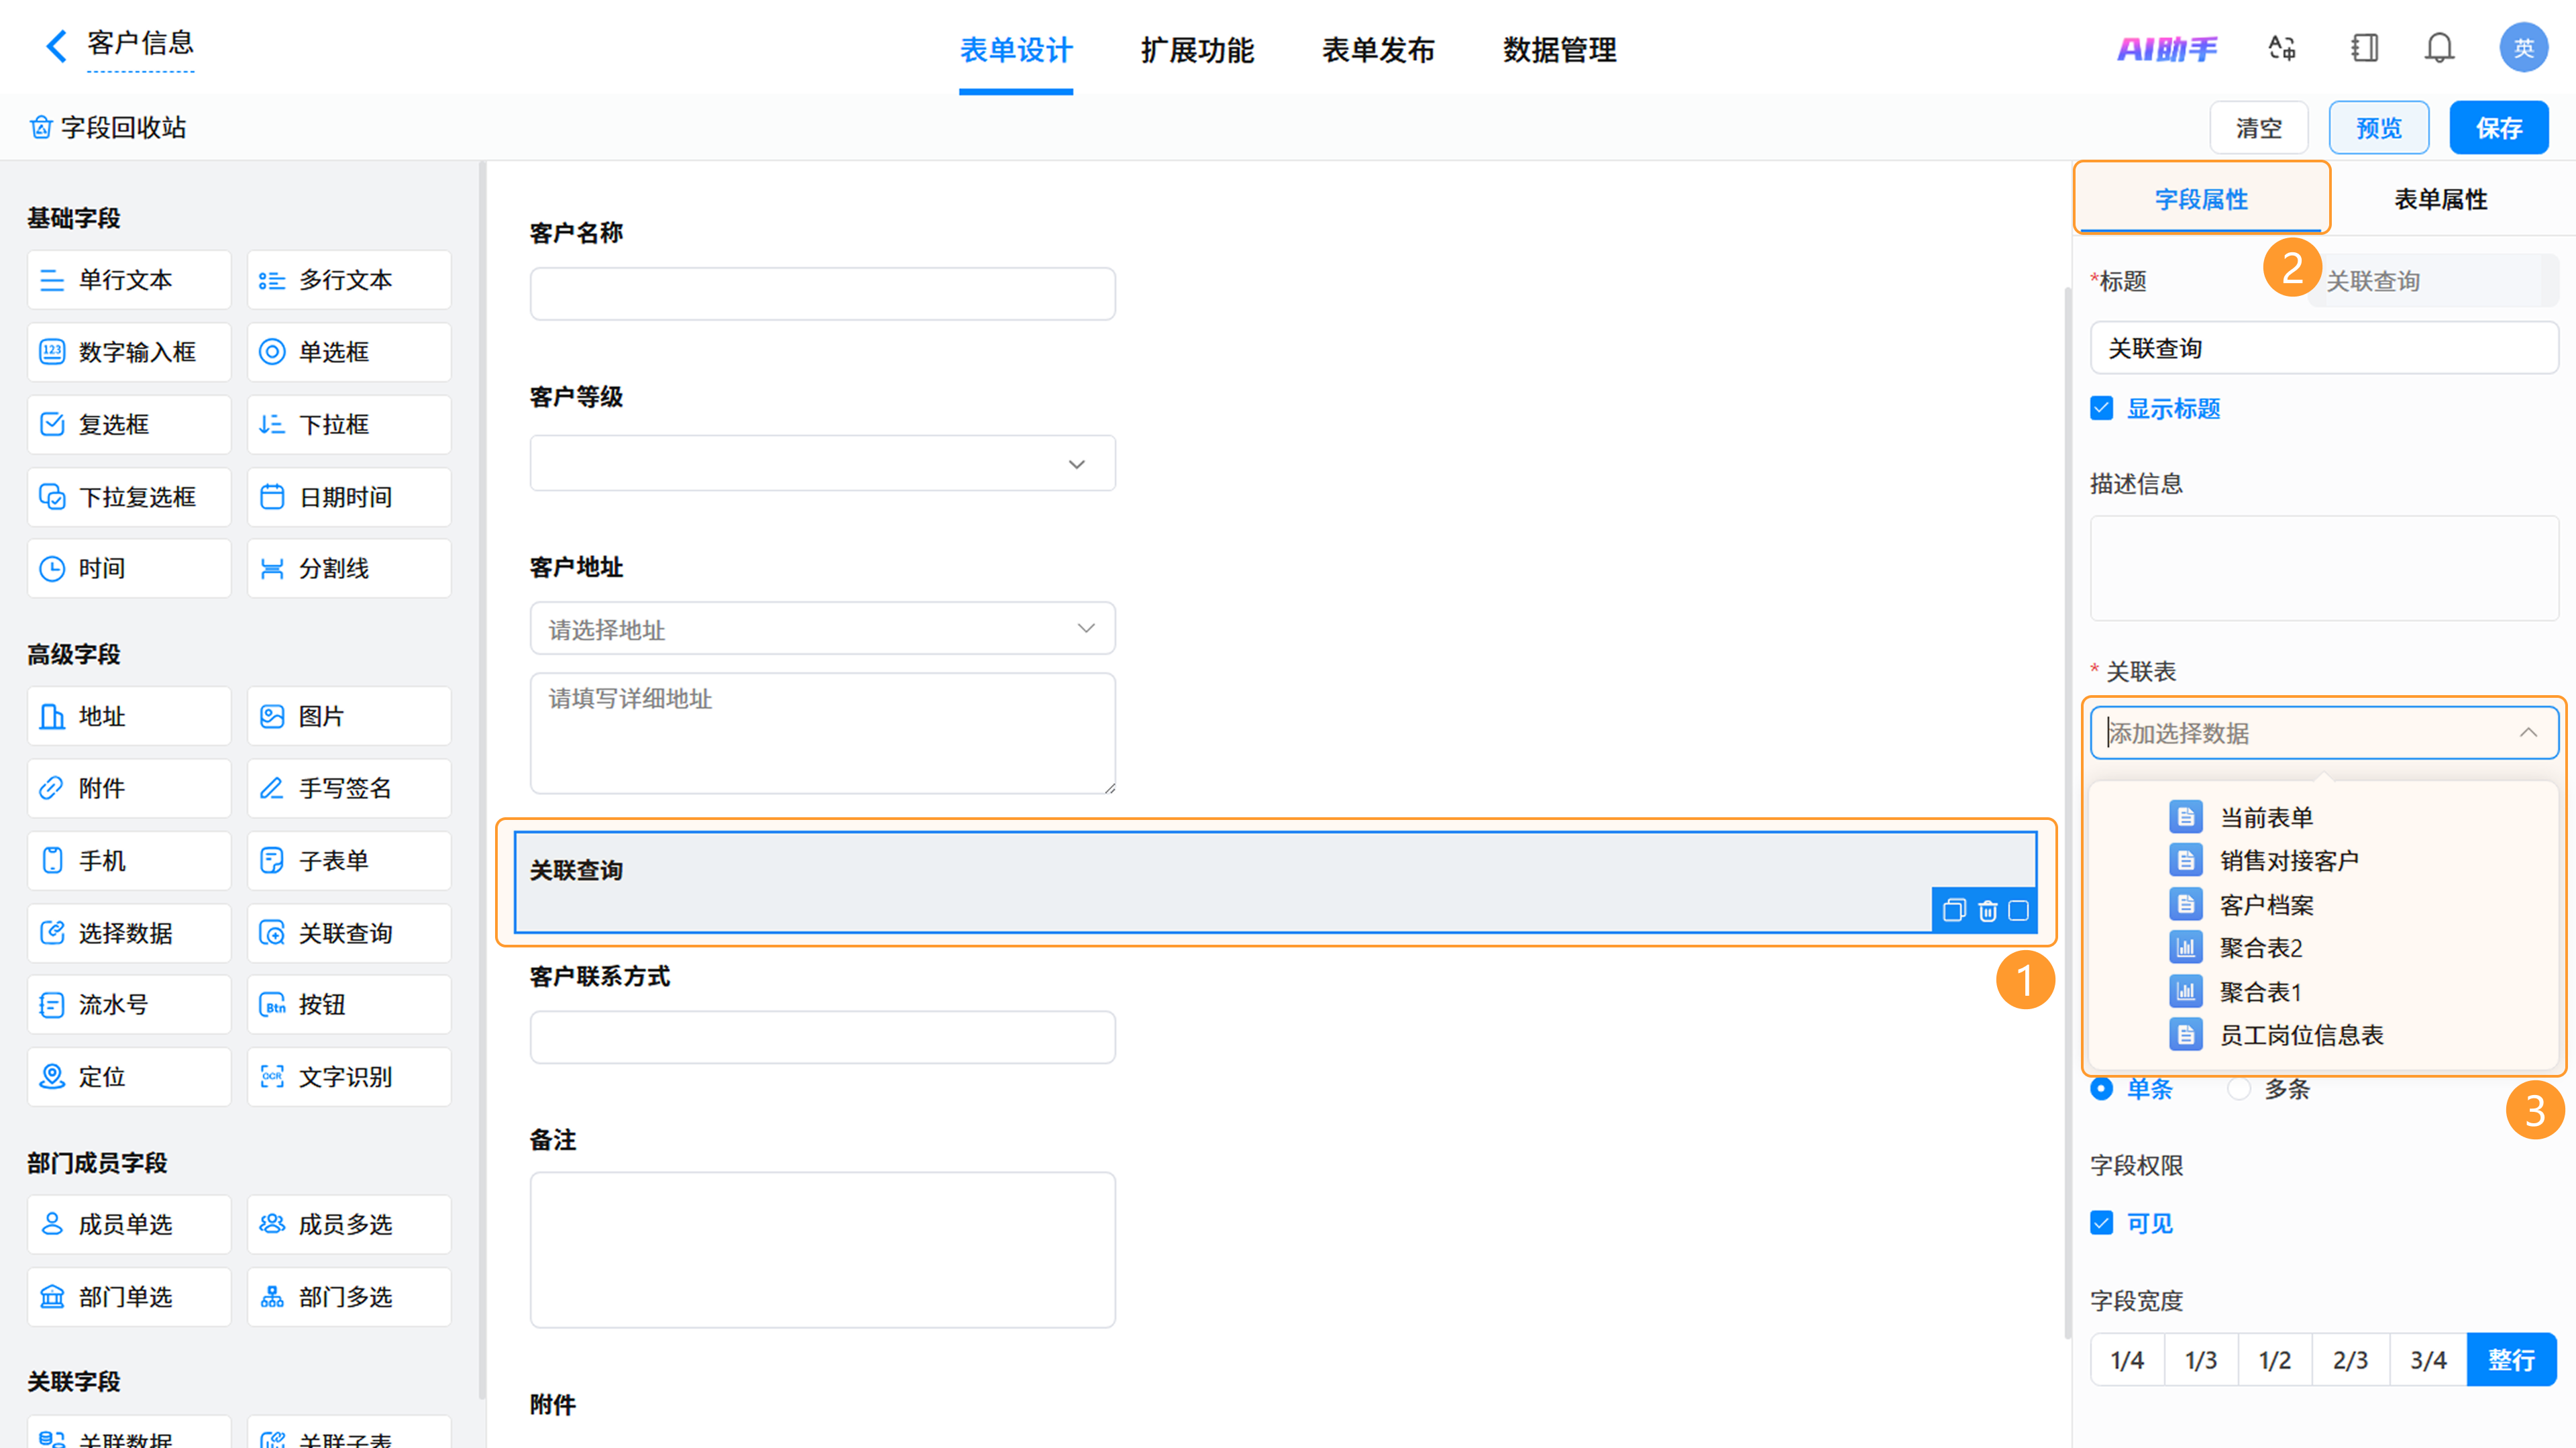Choose the 多条 radio option
The height and width of the screenshot is (1448, 2576).
click(2239, 1089)
